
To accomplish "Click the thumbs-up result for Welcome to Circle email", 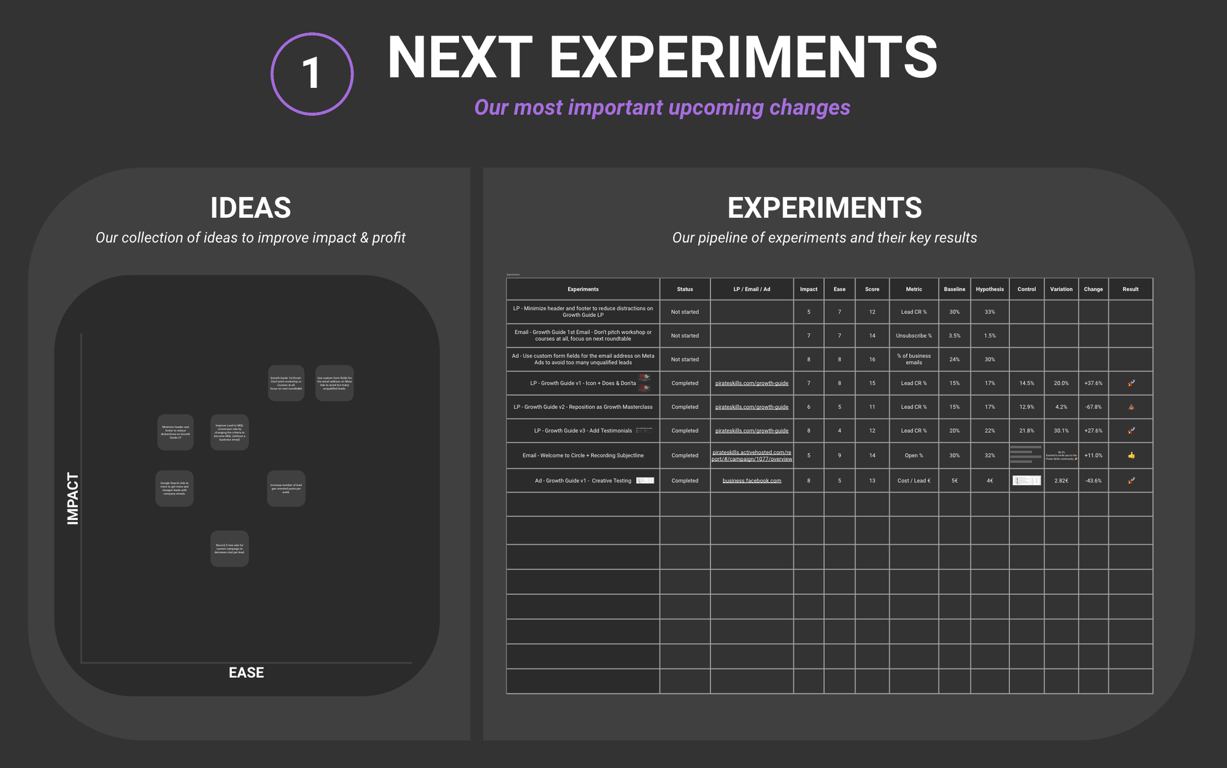I will pos(1131,455).
